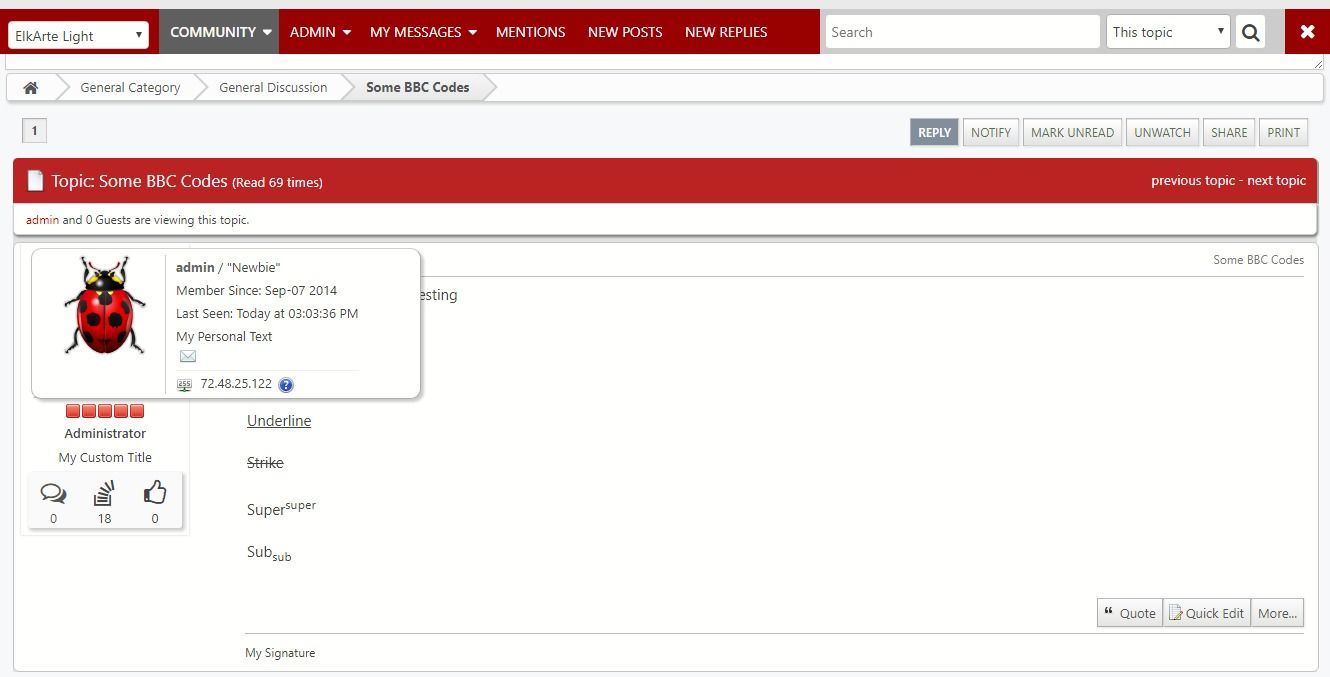Click the Quote button
Screen dimensions: 1330x677
pos(1130,613)
